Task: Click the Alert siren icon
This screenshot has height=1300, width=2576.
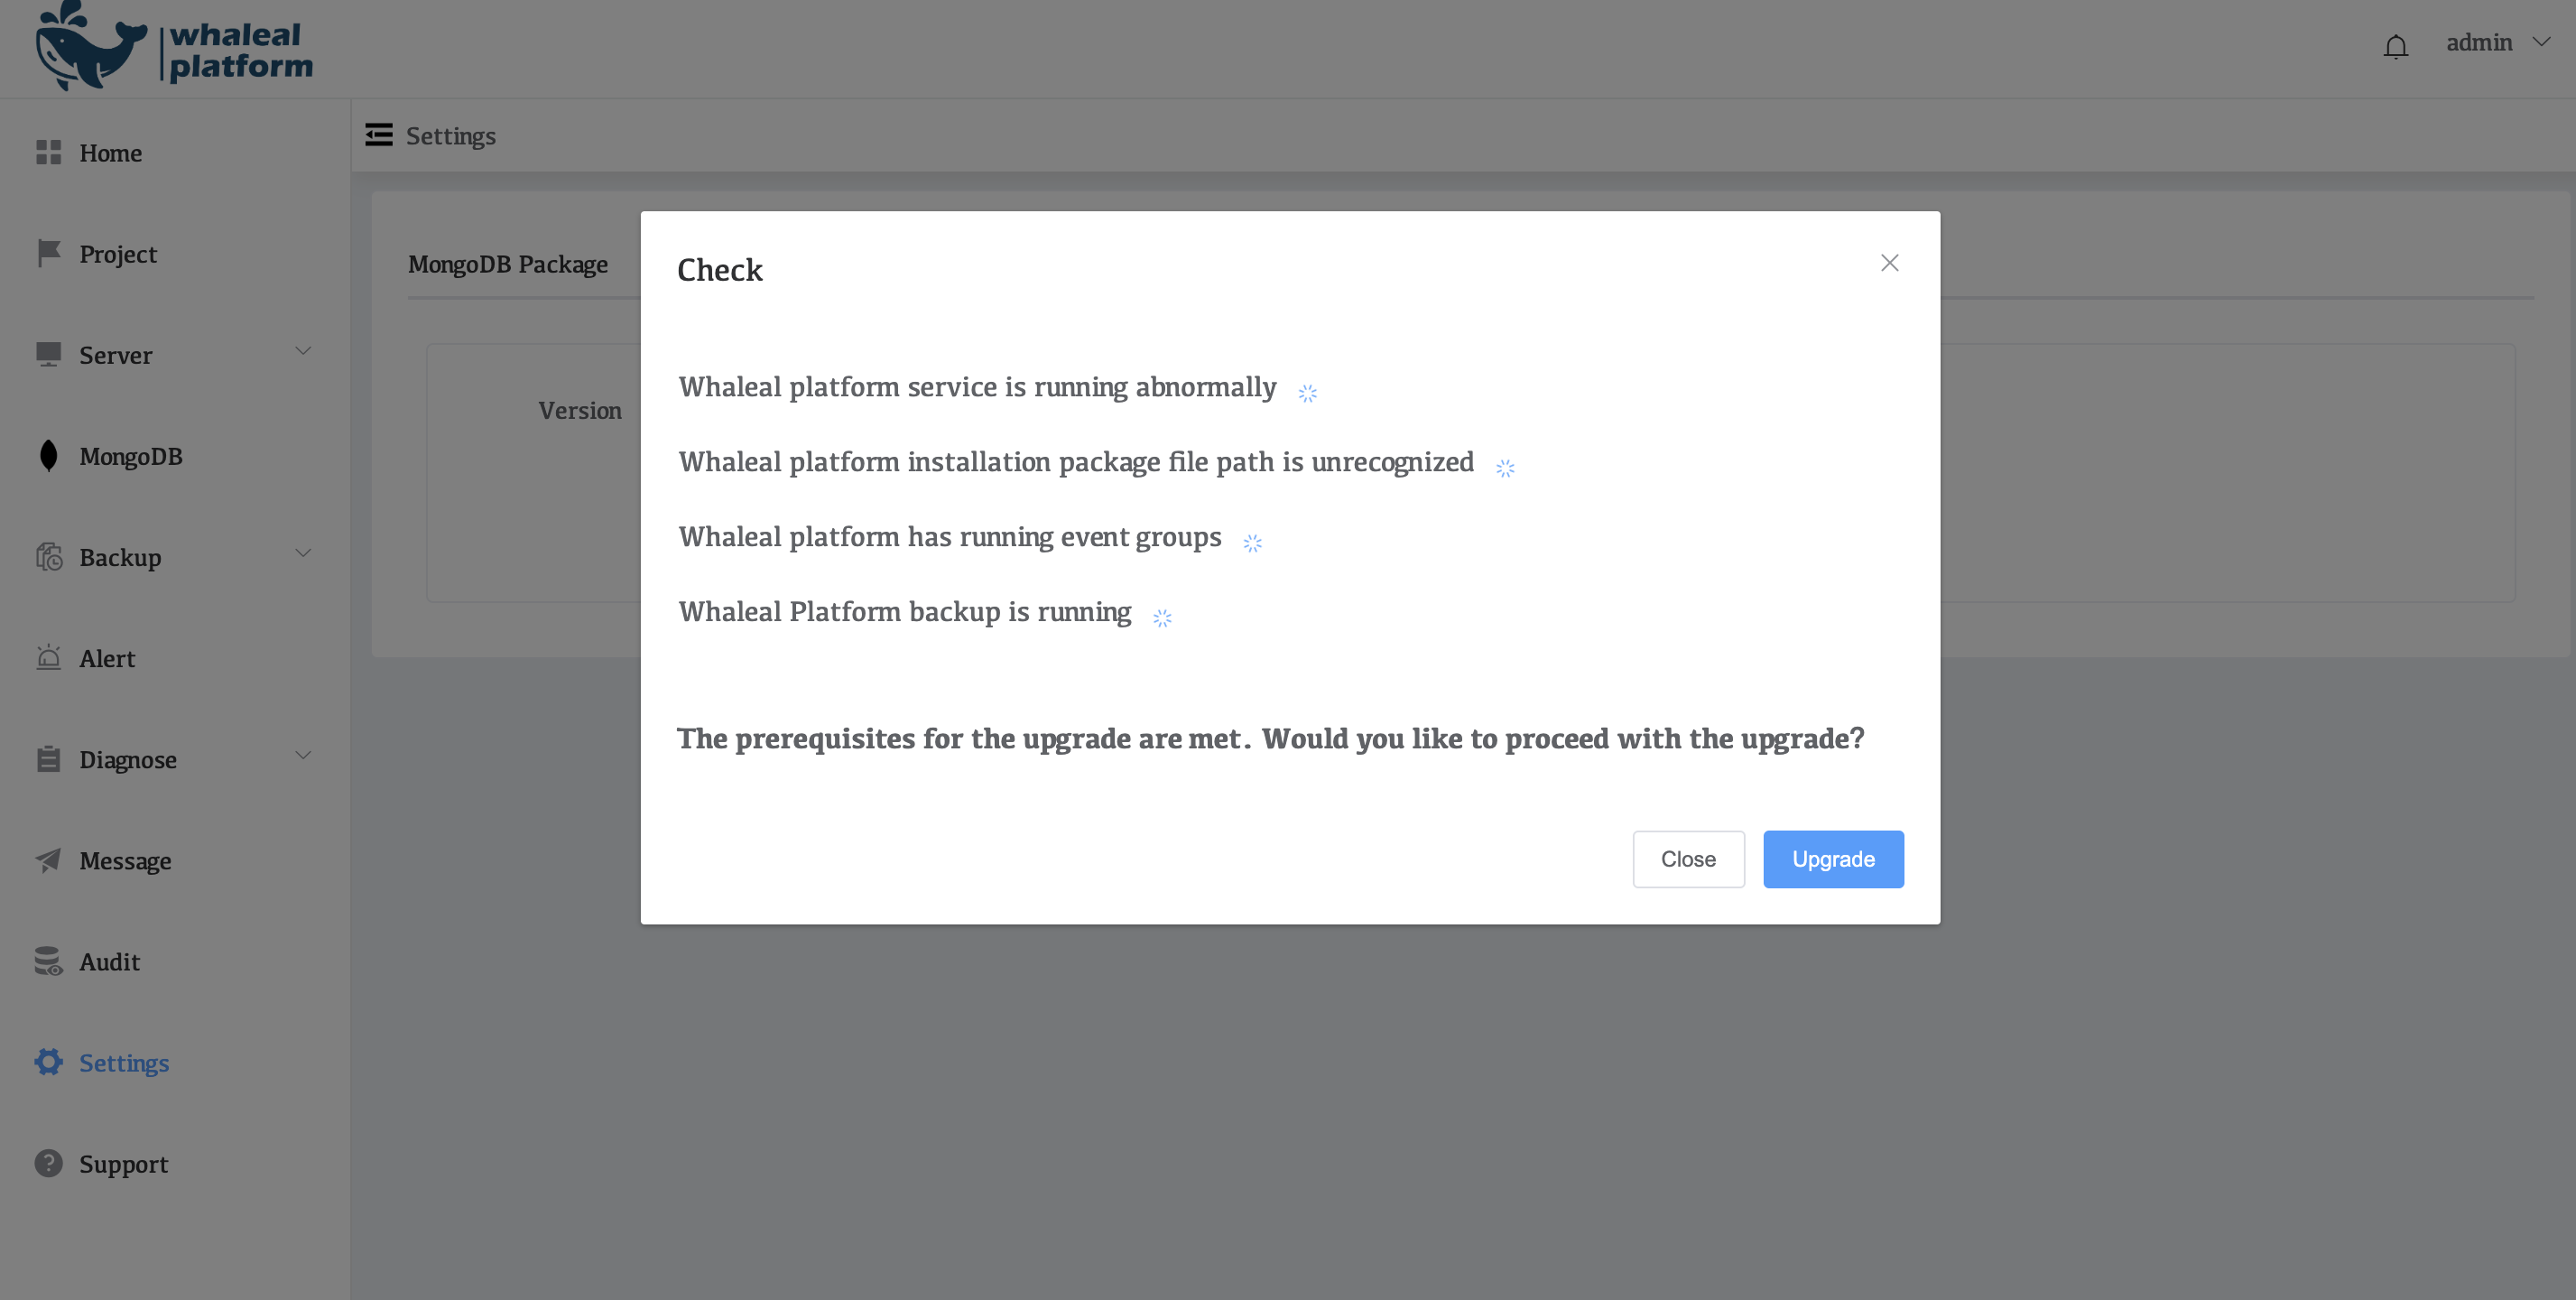Action: [x=48, y=657]
